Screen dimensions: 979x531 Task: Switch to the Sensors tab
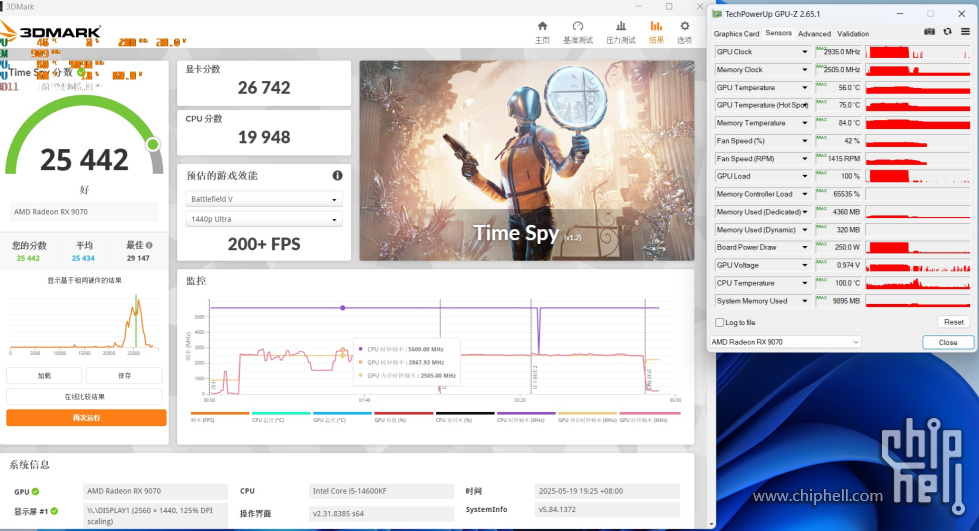coord(779,33)
